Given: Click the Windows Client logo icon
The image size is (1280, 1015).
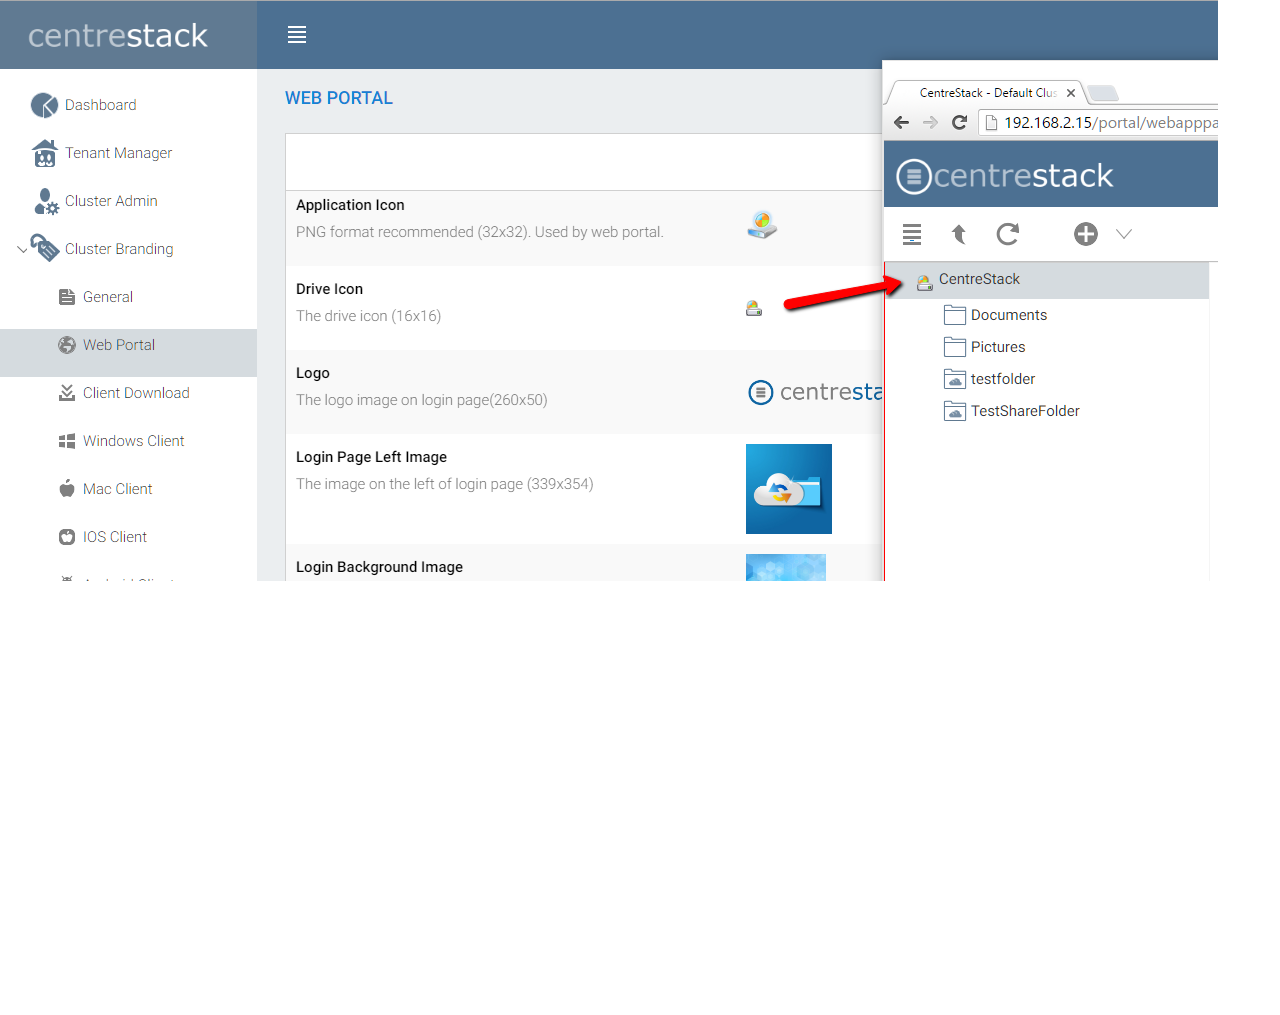Looking at the screenshot, I should 67,441.
